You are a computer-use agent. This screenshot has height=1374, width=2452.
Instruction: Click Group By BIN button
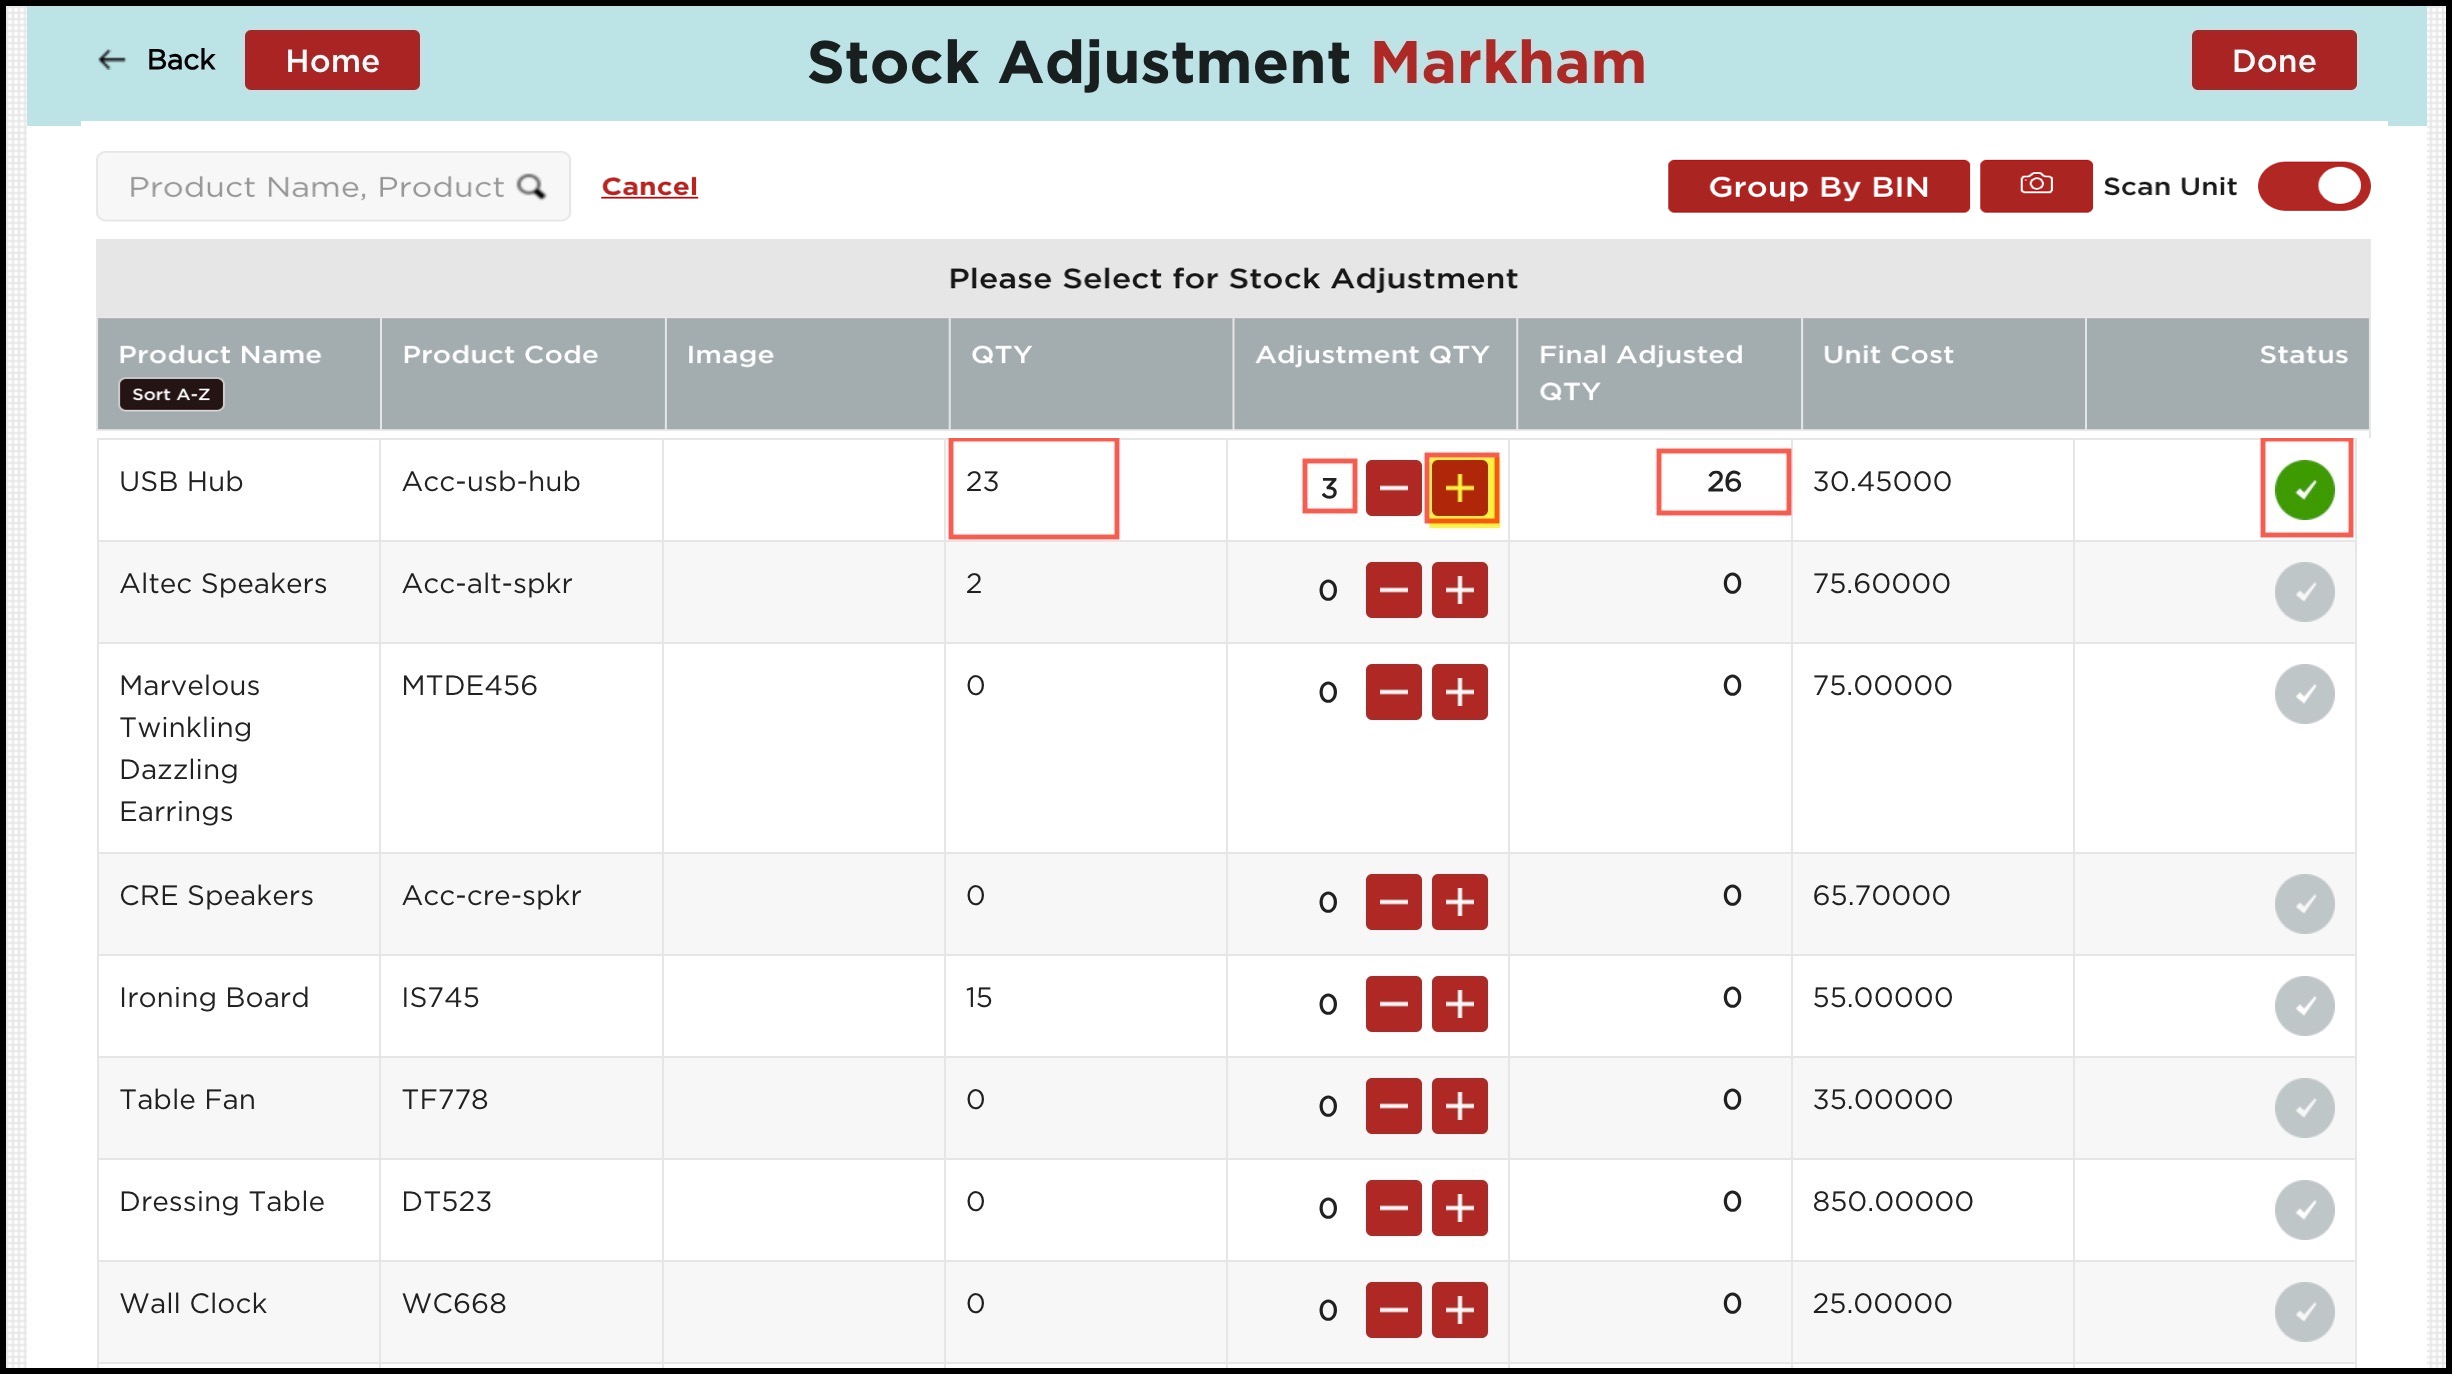pos(1817,186)
